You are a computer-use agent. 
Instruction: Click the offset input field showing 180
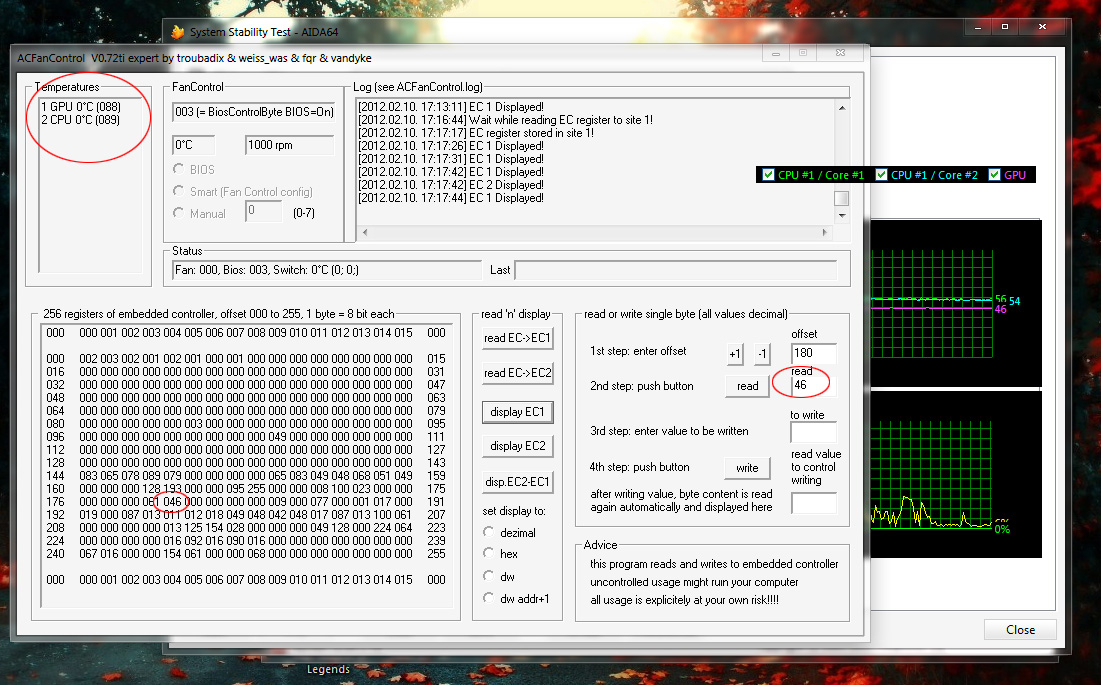(x=813, y=353)
